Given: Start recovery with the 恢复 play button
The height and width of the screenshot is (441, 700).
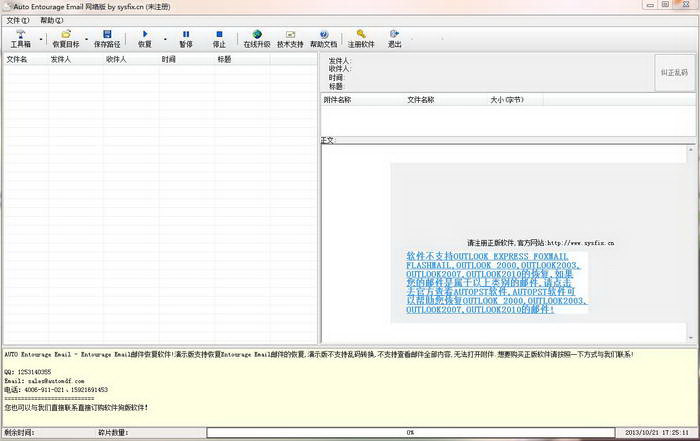Looking at the screenshot, I should (145, 39).
